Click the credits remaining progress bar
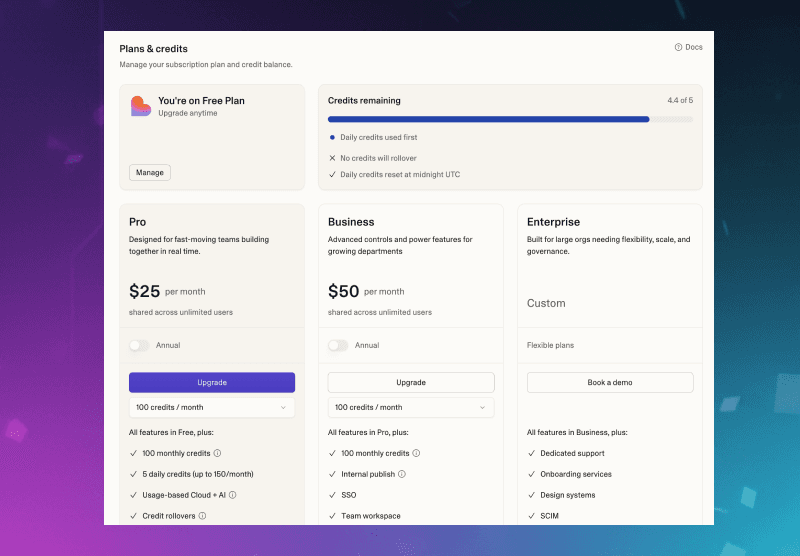The image size is (800, 556). click(x=510, y=119)
